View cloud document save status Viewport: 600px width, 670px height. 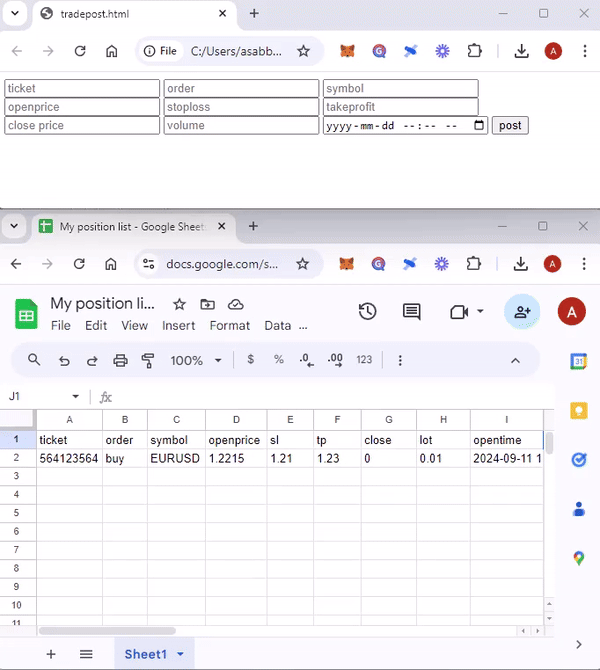[235, 304]
